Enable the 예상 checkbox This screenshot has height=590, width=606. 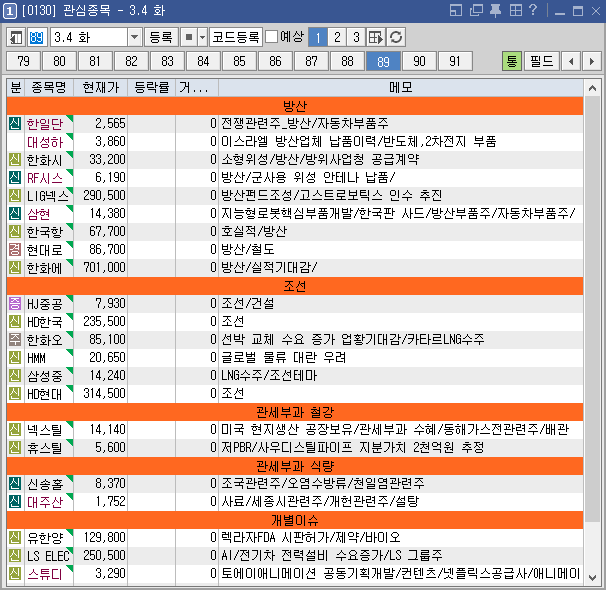tap(271, 37)
